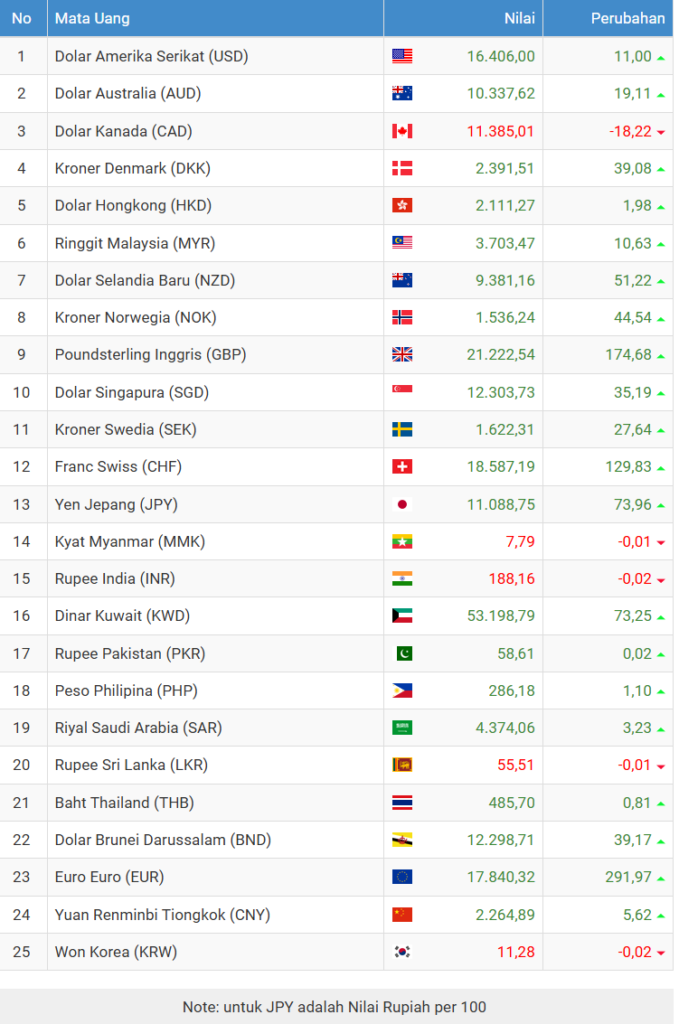
Task: Click the JPY note below the table
Action: (334, 1007)
